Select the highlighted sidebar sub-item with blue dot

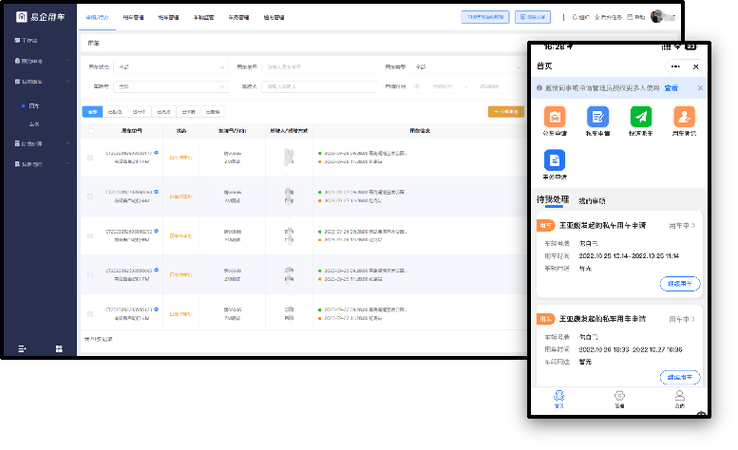[x=34, y=106]
